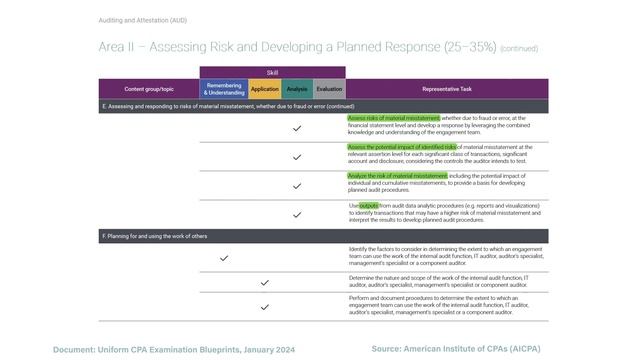Select the purple 'Skill' header cell
The height and width of the screenshot is (360, 640).
[272, 73]
